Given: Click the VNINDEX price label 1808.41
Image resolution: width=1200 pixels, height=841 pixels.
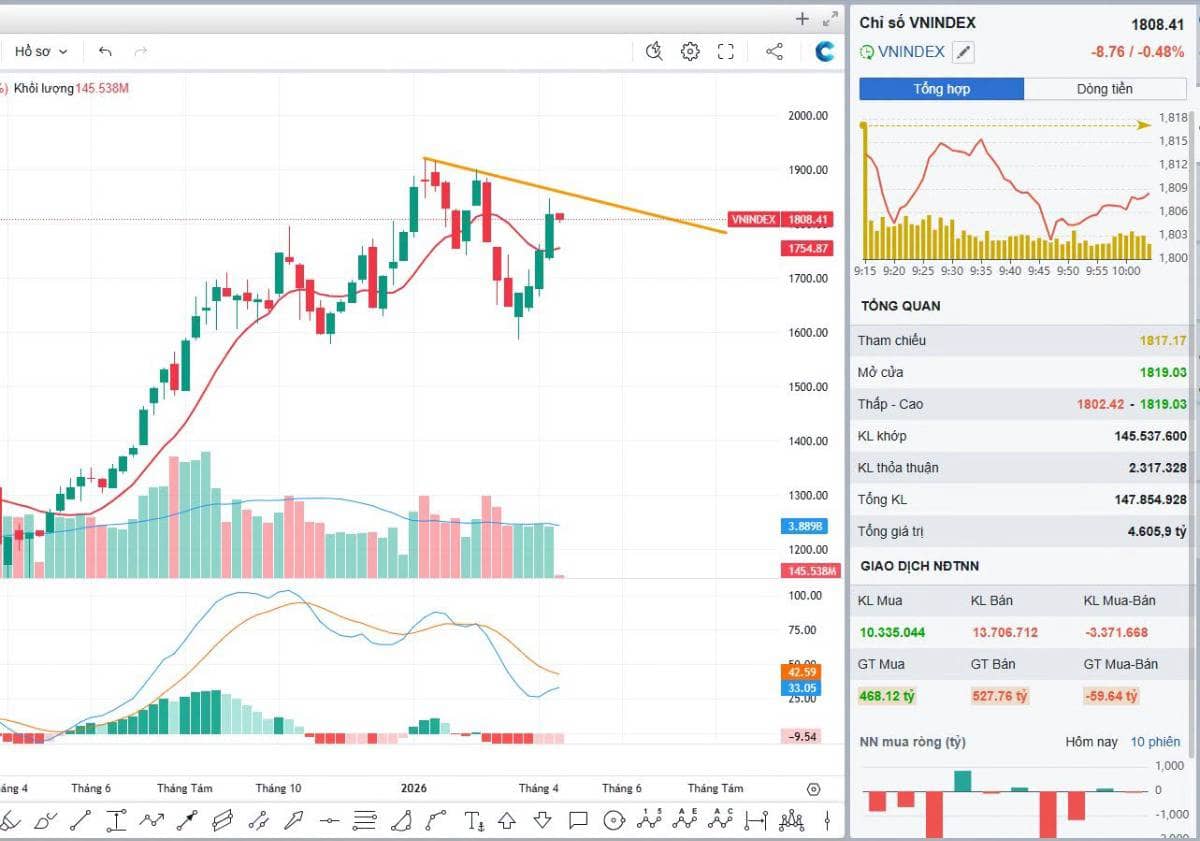Looking at the screenshot, I should coord(781,219).
